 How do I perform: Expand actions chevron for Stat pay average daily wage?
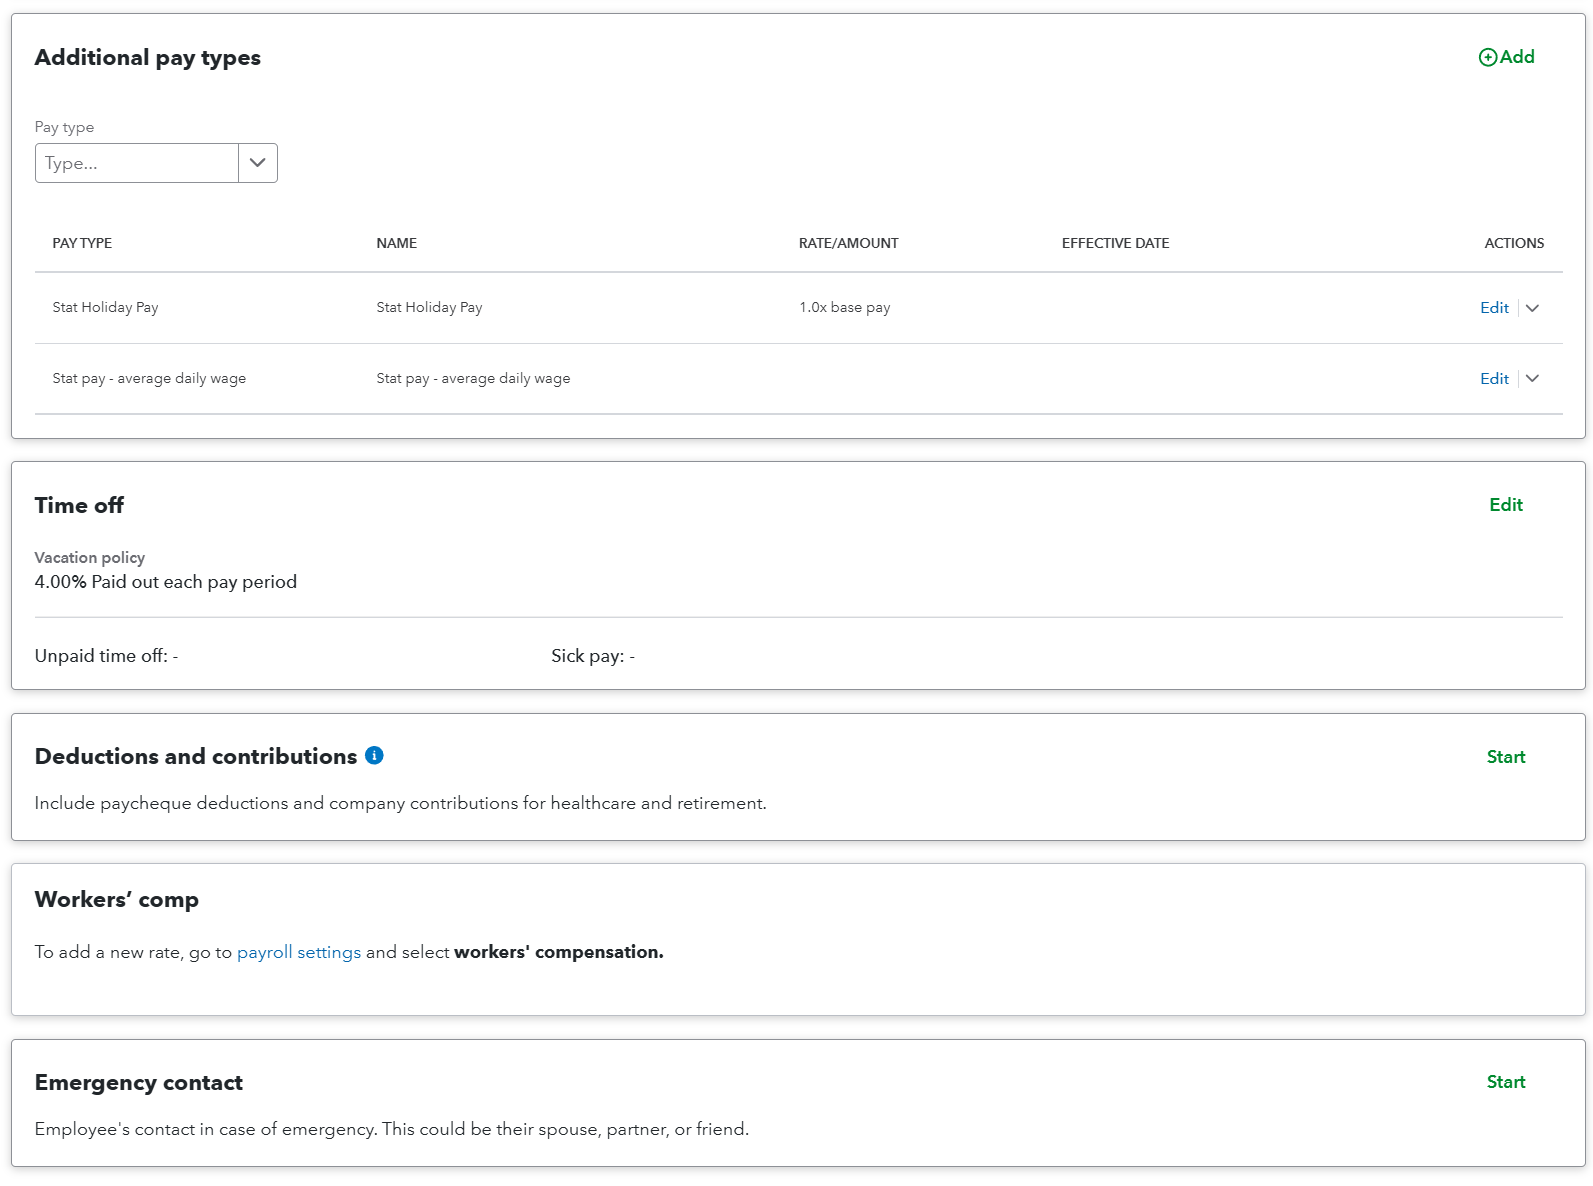click(1532, 379)
